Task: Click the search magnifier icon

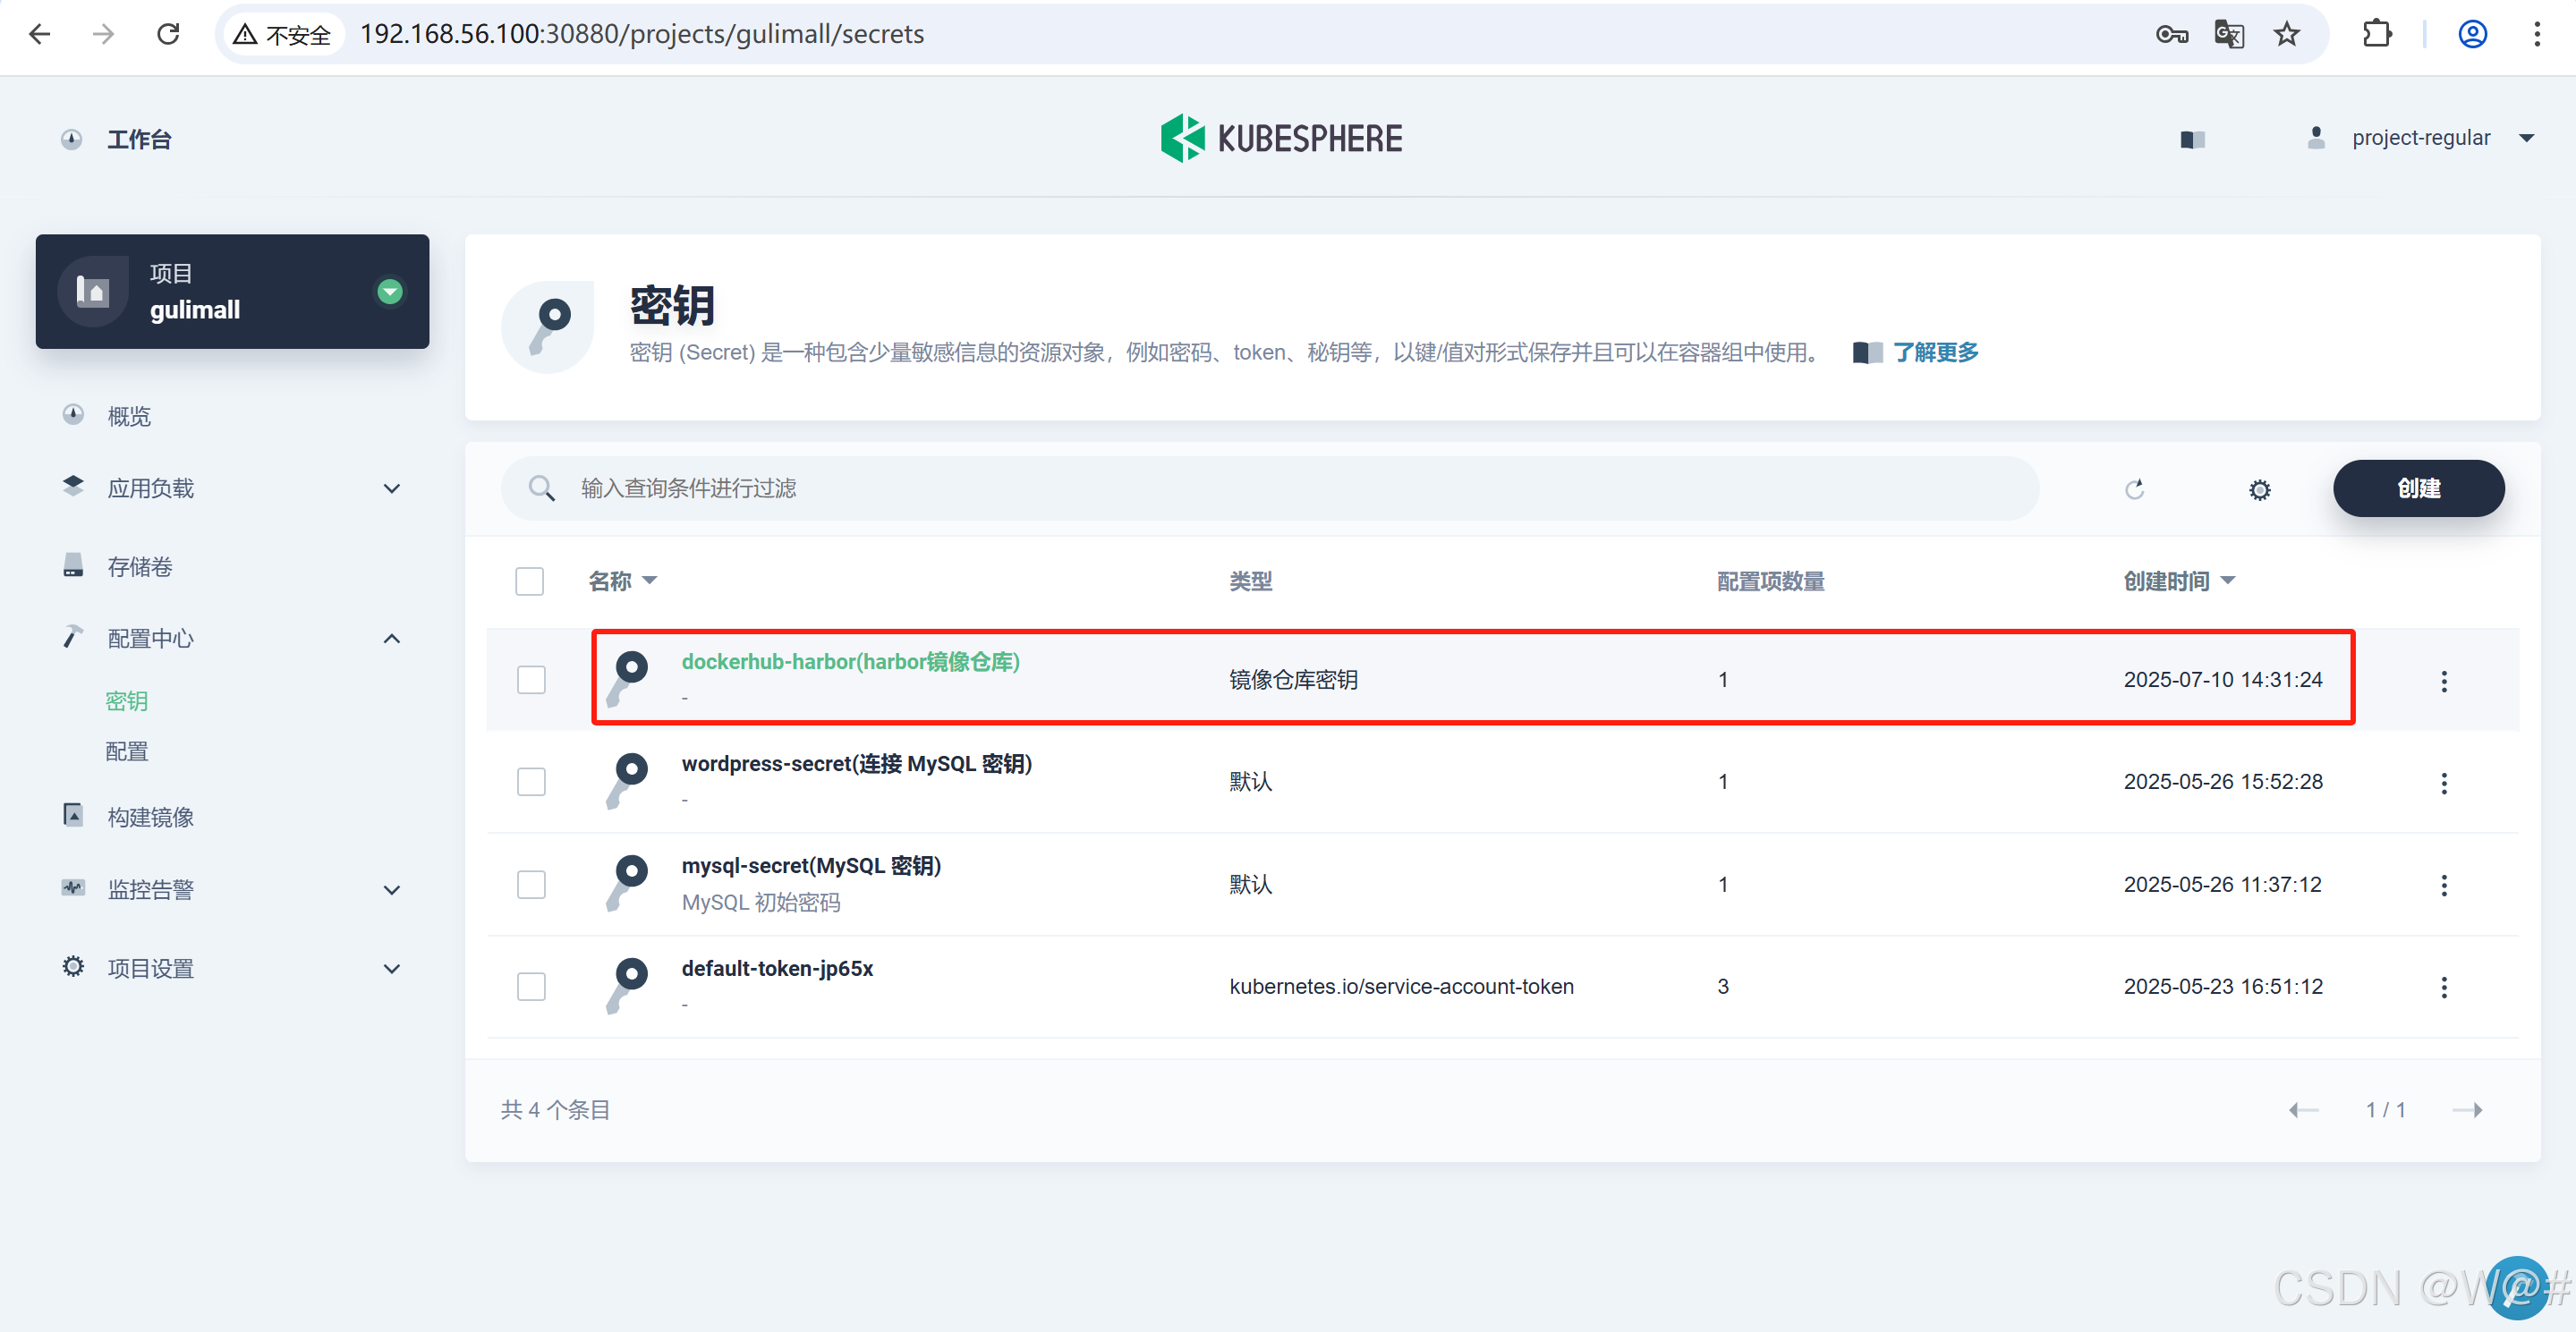Action: click(541, 488)
